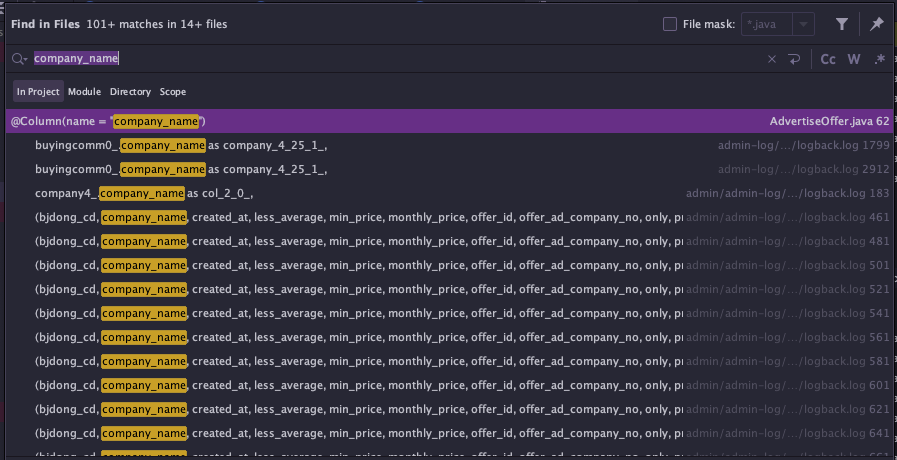The image size is (897, 460).
Task: Toggle Regex (.*) search option
Action: point(880,59)
